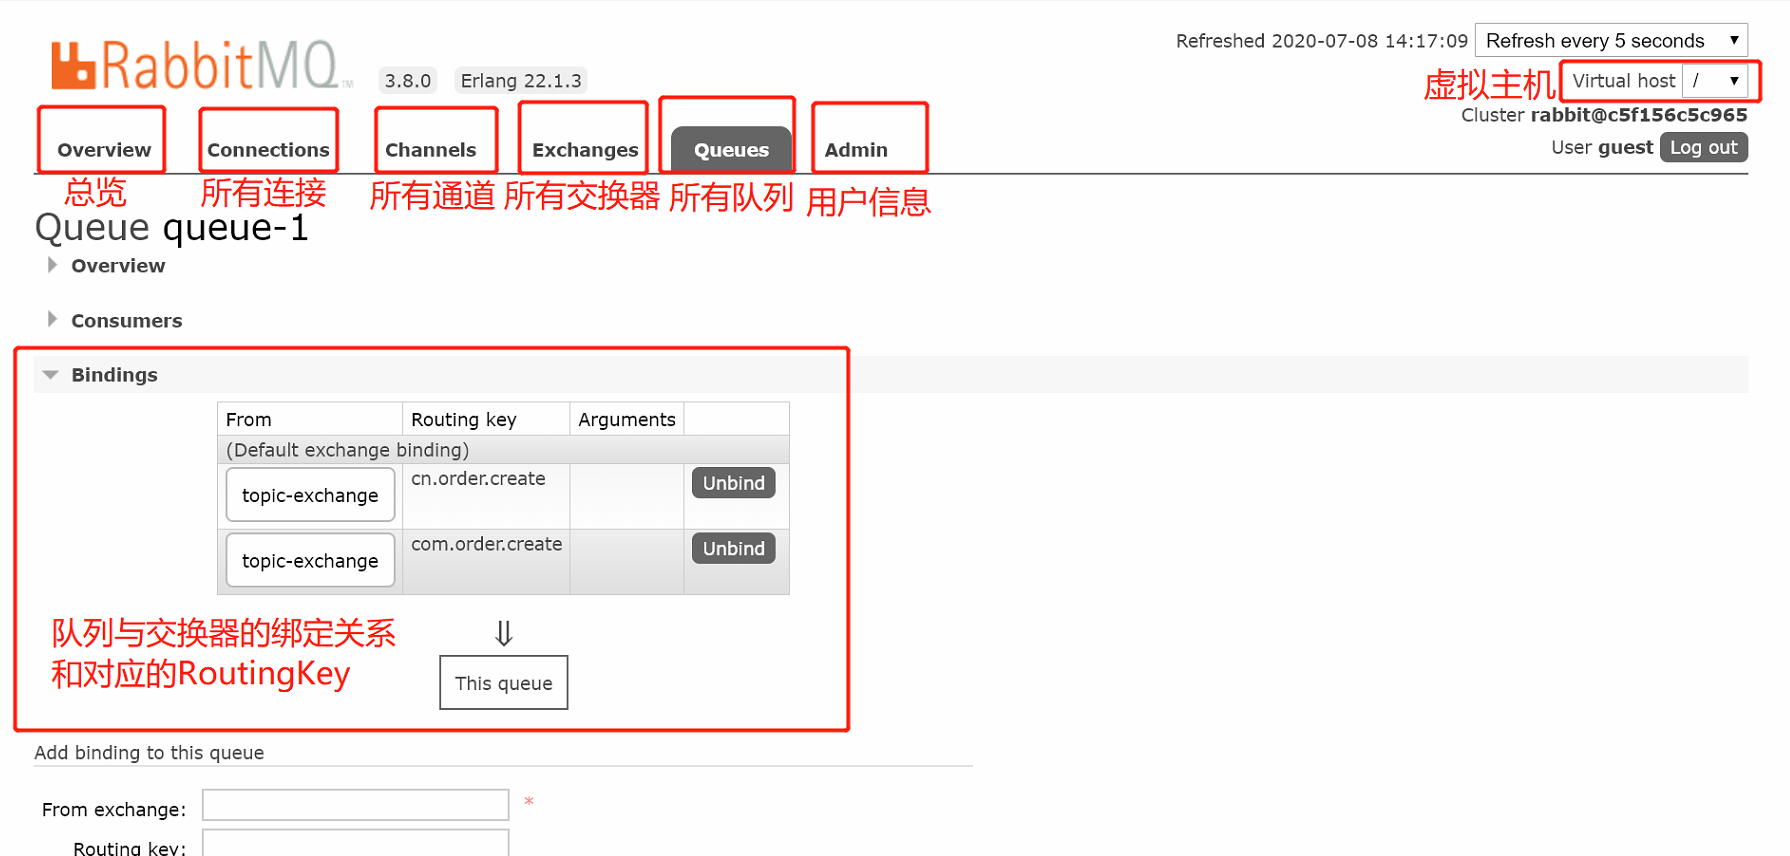Open the refresh interval dropdown
The image size is (1790, 856).
coord(1611,41)
